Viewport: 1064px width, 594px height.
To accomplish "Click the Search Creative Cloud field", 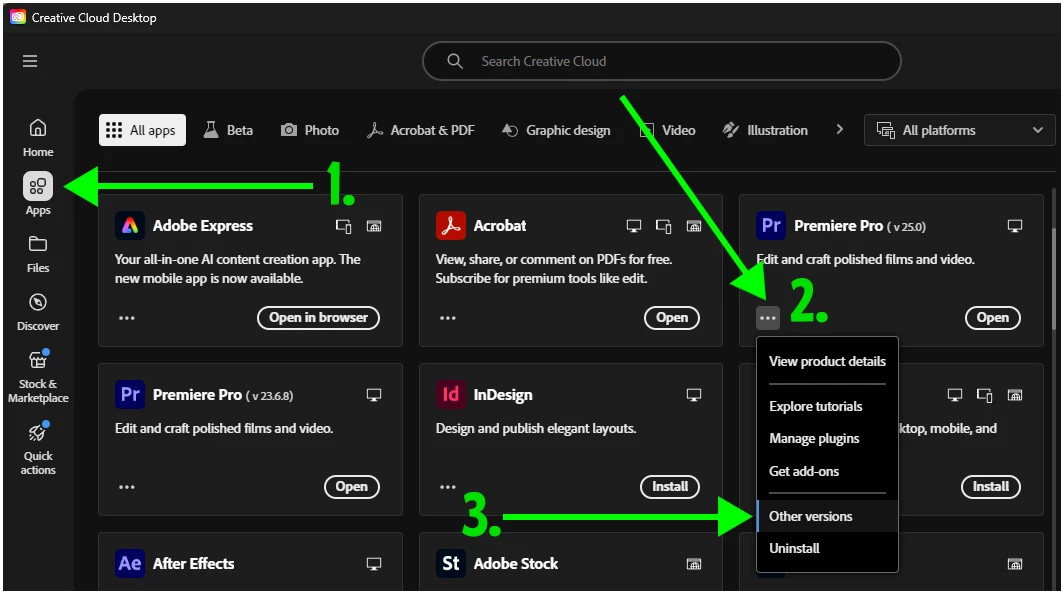I will 662,61.
